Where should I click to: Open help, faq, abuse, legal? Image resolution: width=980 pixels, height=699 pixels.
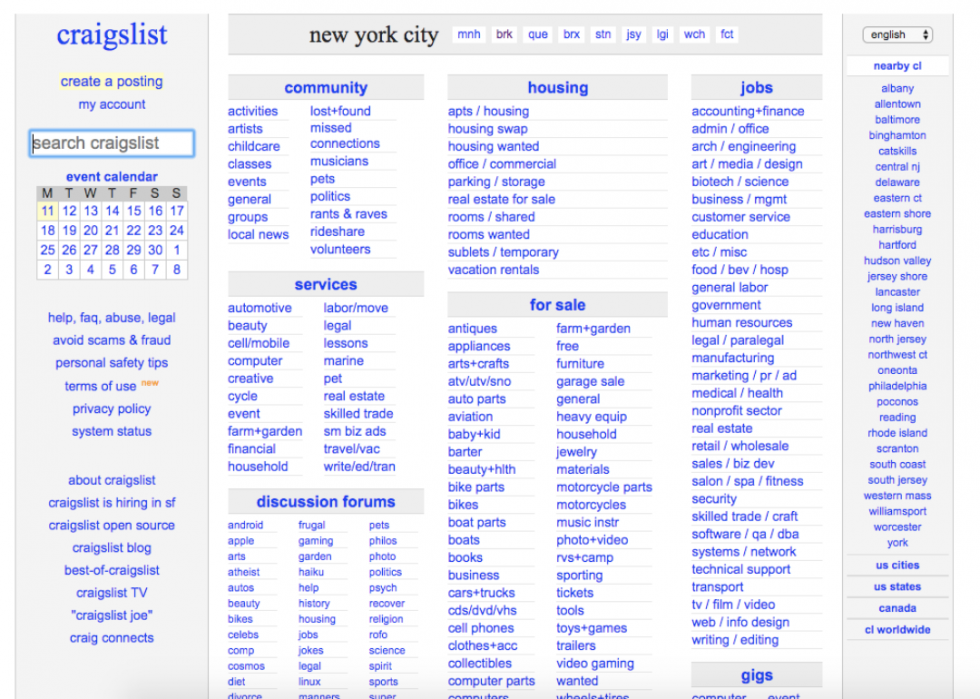pos(112,318)
